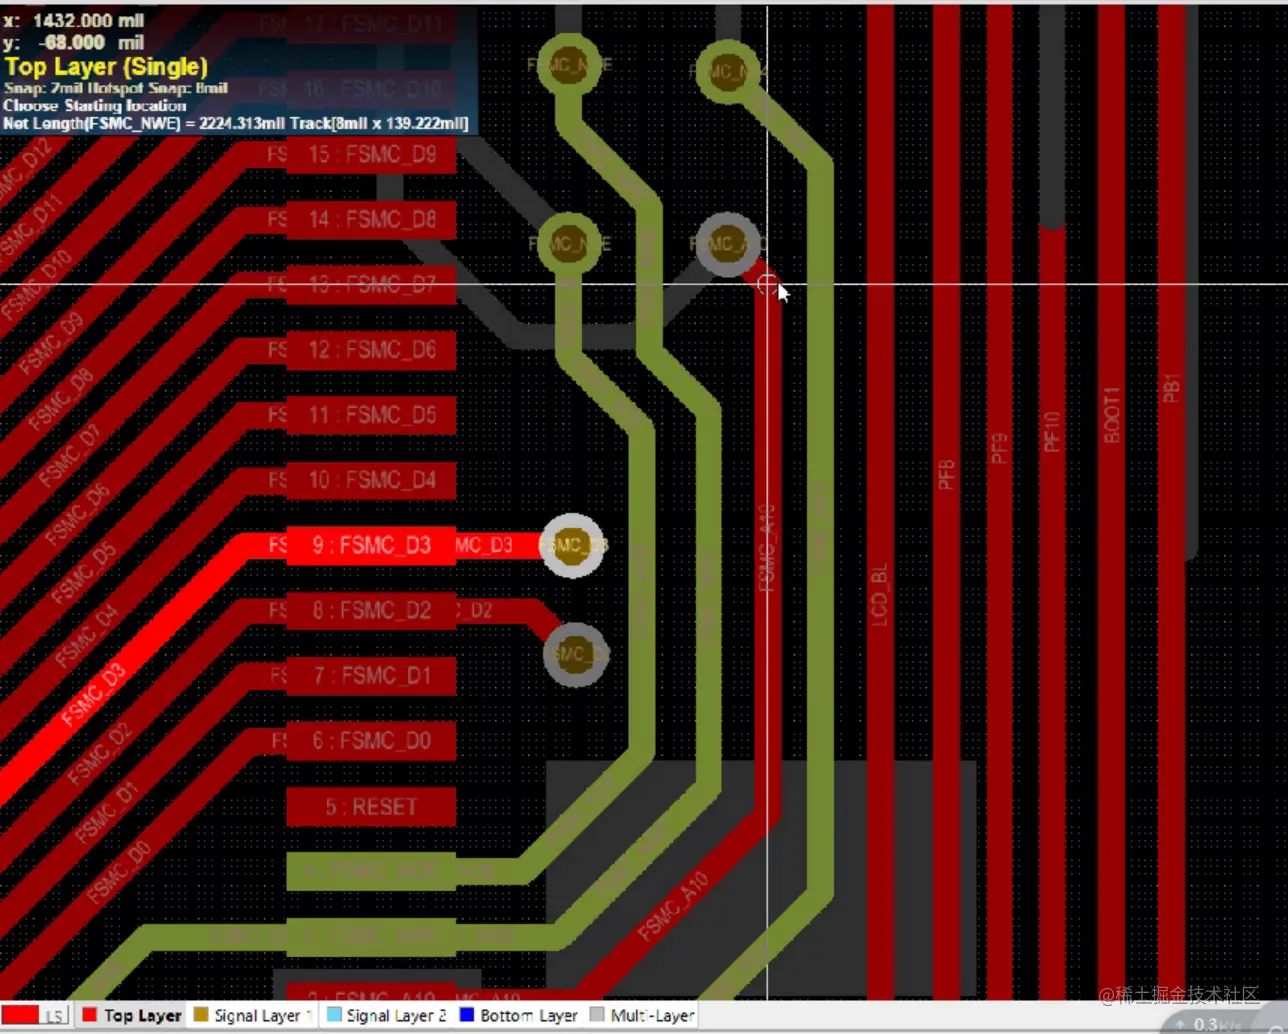This screenshot has width=1288, height=1034.
Task: Switch to the Signal Layer 2 tab
Action: point(387,1015)
